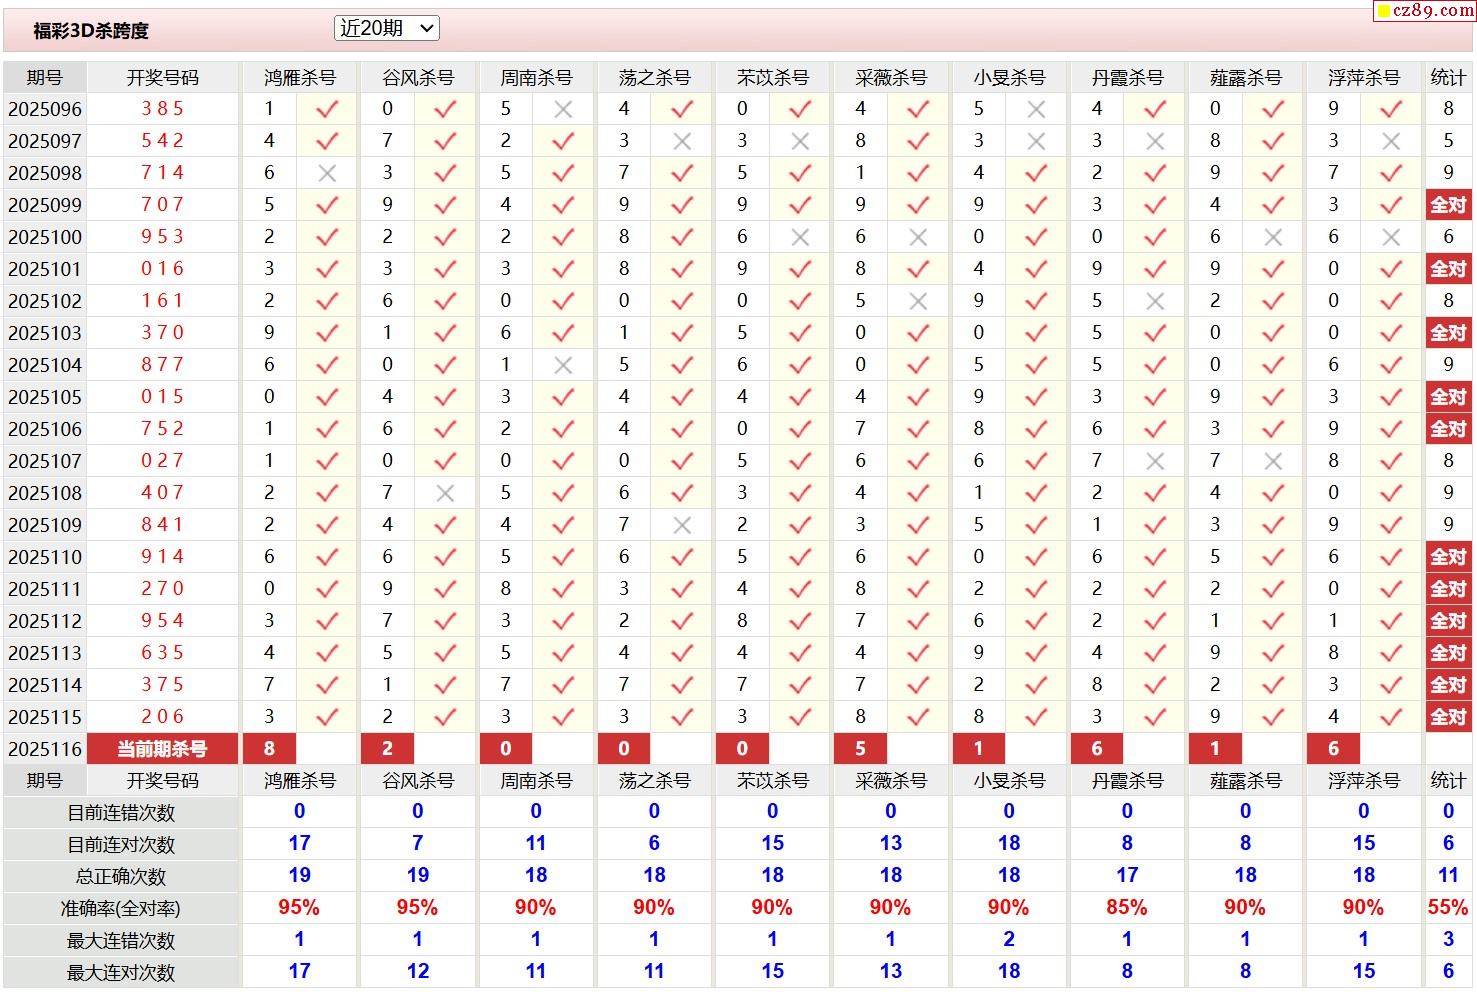Click the cross mark for 丹霞杀号 in row 2025107
Image resolution: width=1477 pixels, height=992 pixels.
pos(1155,461)
